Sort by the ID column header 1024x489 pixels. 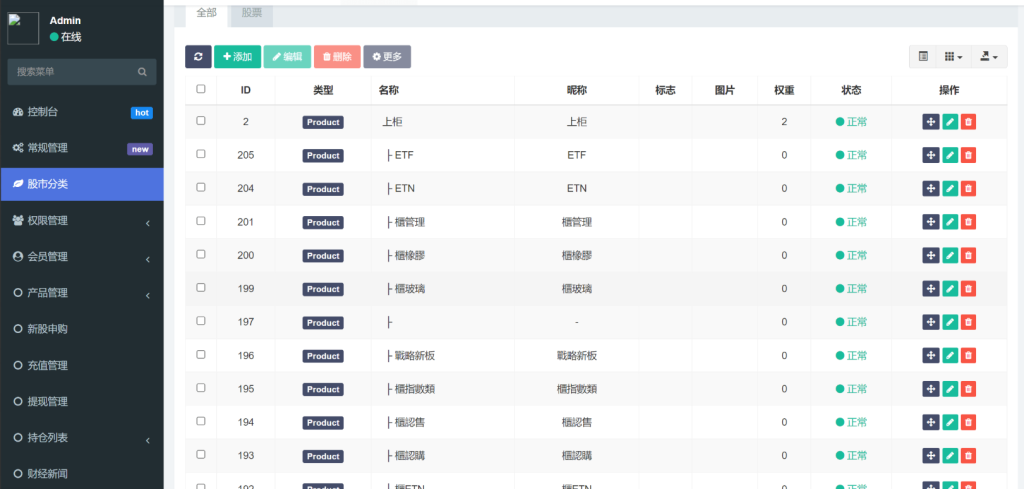[246, 90]
